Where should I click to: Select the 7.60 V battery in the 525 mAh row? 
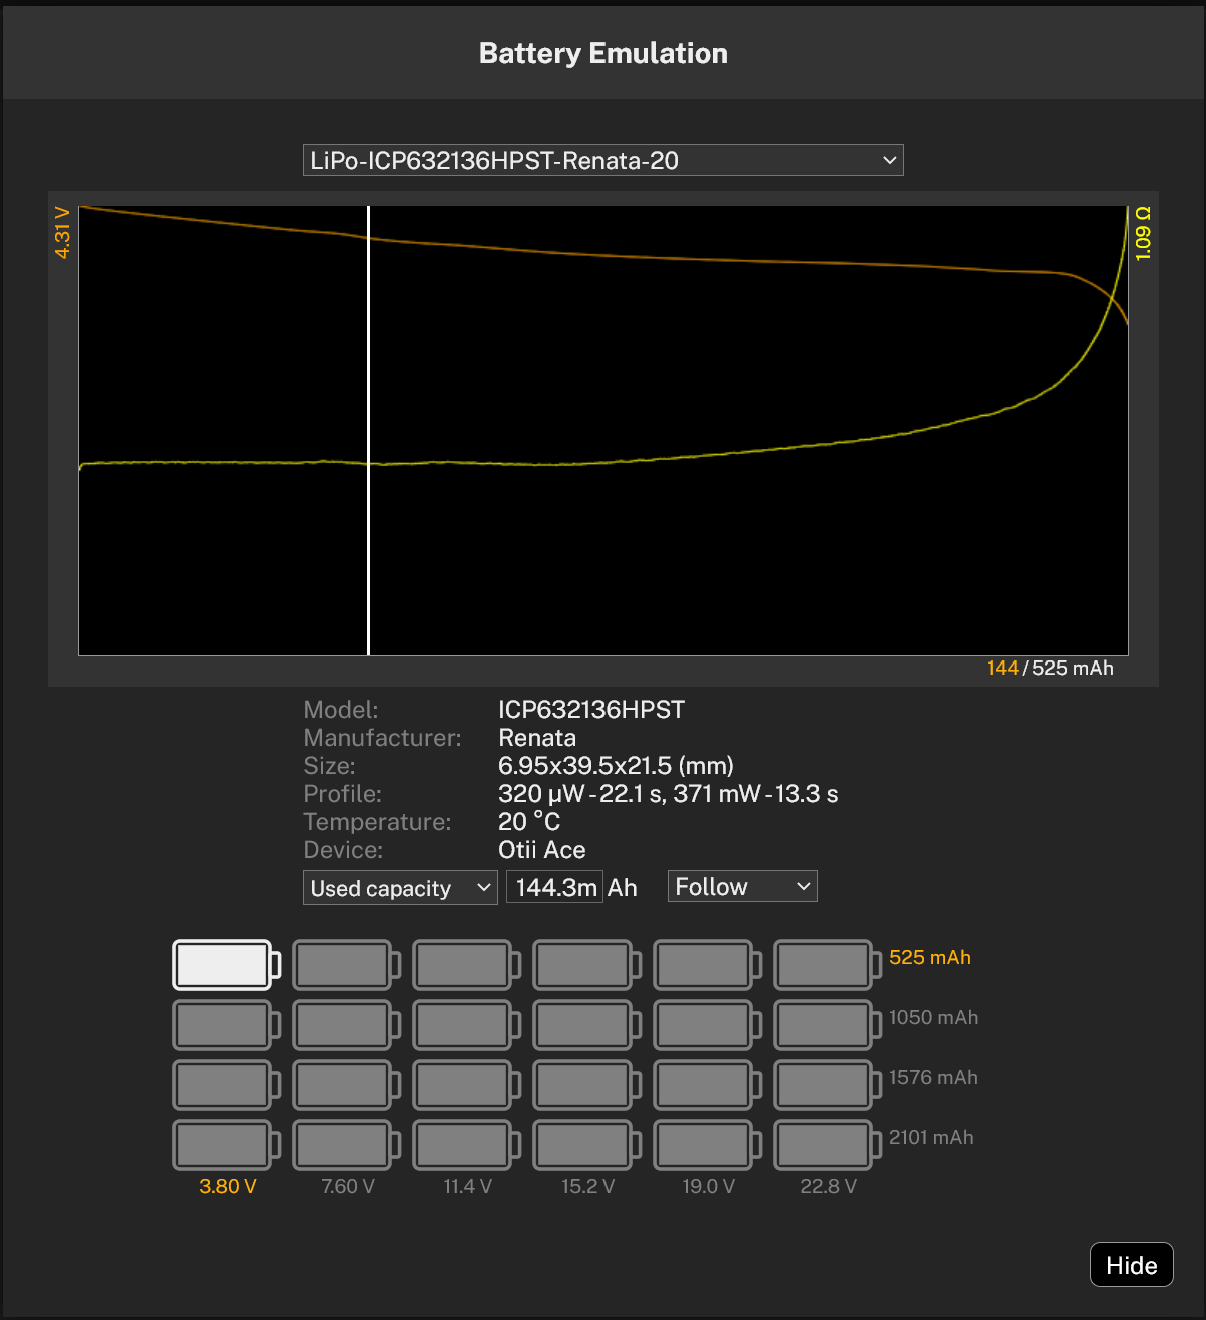click(345, 963)
